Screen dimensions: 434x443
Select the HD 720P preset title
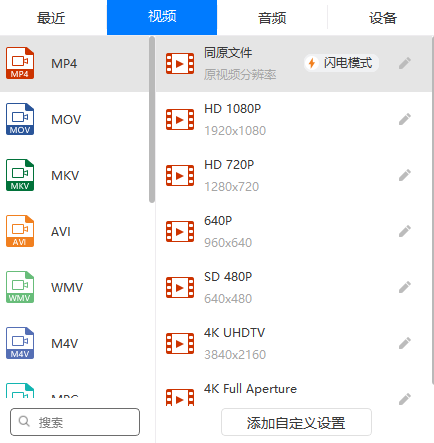pos(229,165)
